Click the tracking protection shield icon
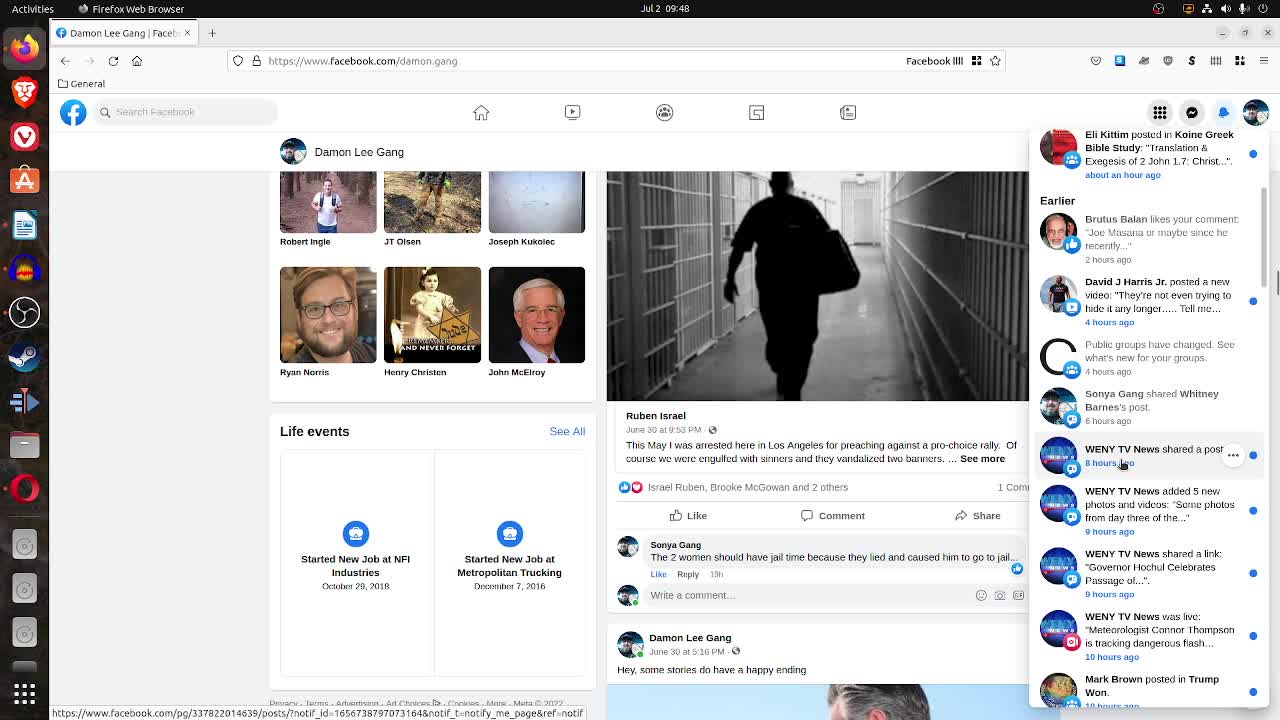 point(238,61)
